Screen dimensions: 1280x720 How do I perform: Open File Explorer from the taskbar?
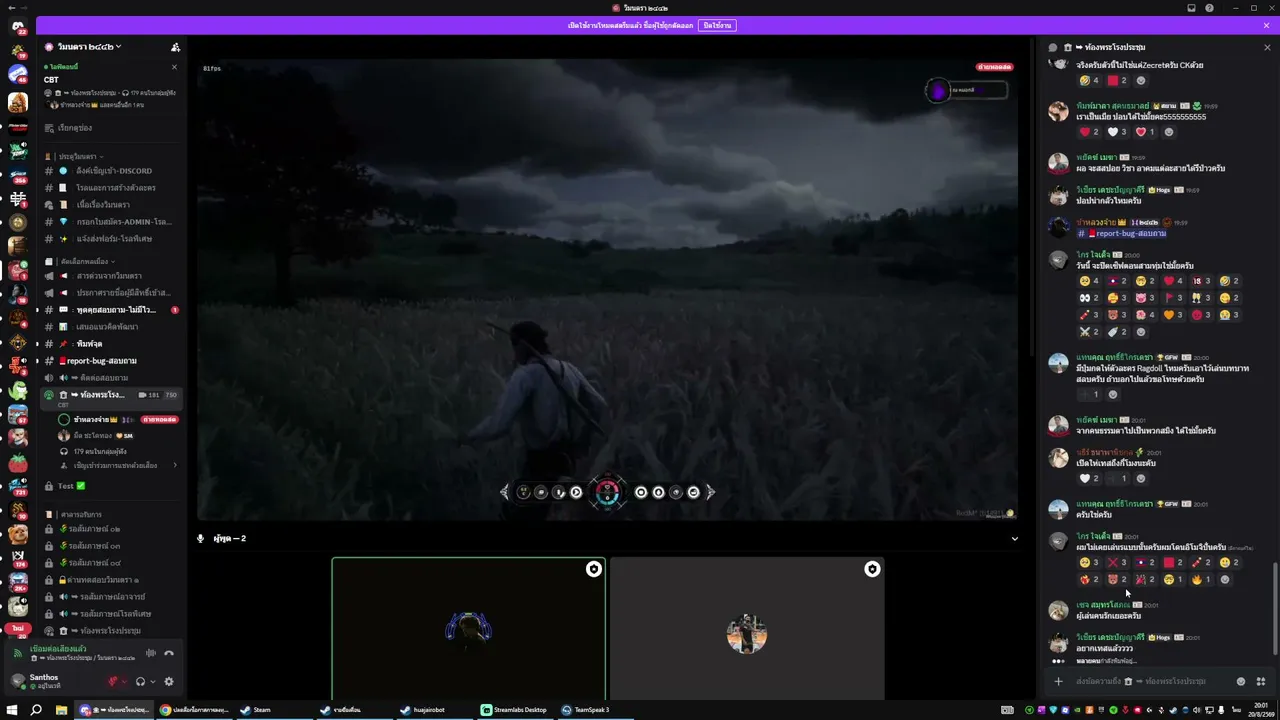61,710
